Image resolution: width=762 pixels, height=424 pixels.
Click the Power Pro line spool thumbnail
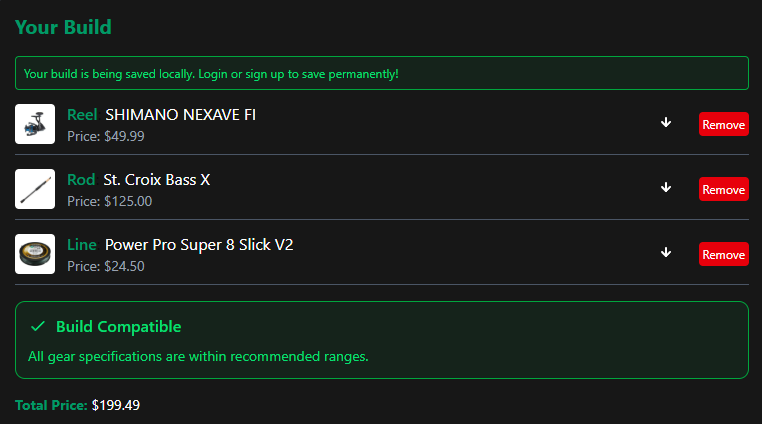(x=35, y=254)
